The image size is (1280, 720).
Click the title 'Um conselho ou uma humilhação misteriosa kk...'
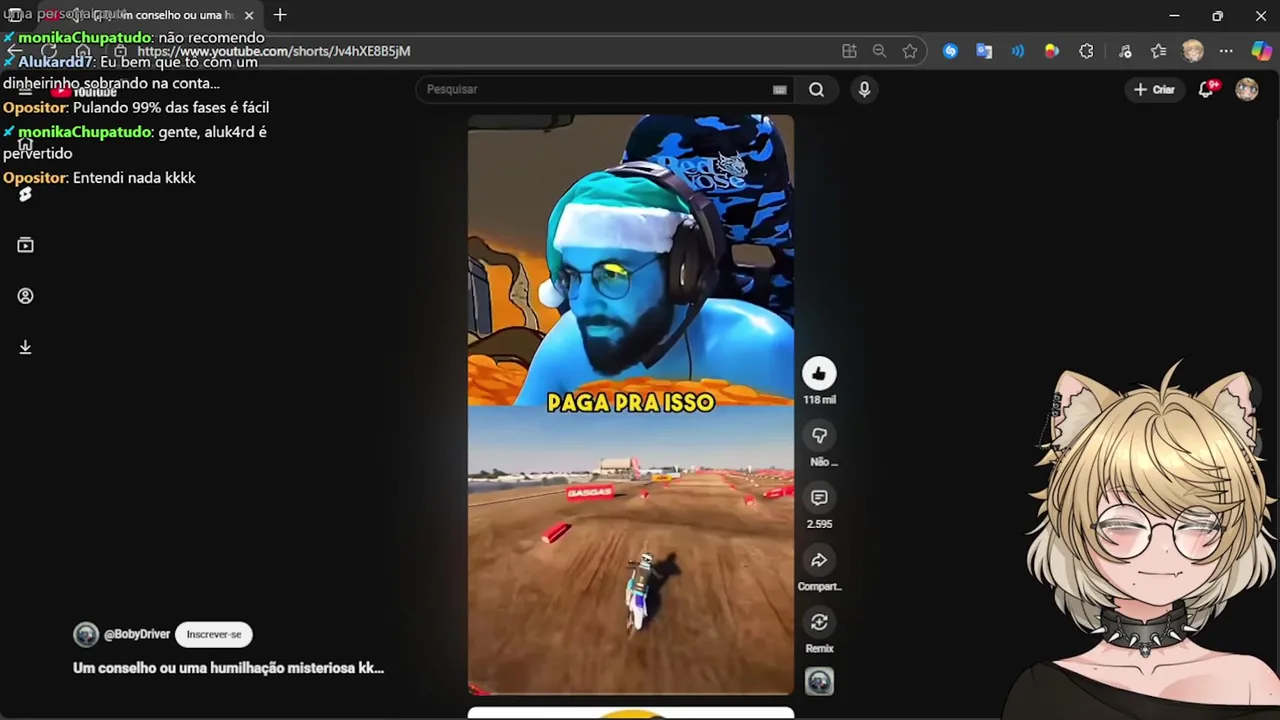pyautogui.click(x=228, y=668)
